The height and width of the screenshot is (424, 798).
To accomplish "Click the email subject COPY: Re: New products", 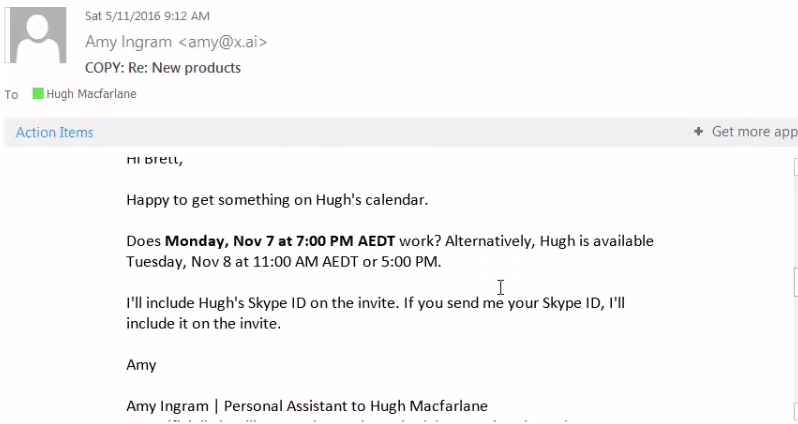I will click(x=163, y=68).
